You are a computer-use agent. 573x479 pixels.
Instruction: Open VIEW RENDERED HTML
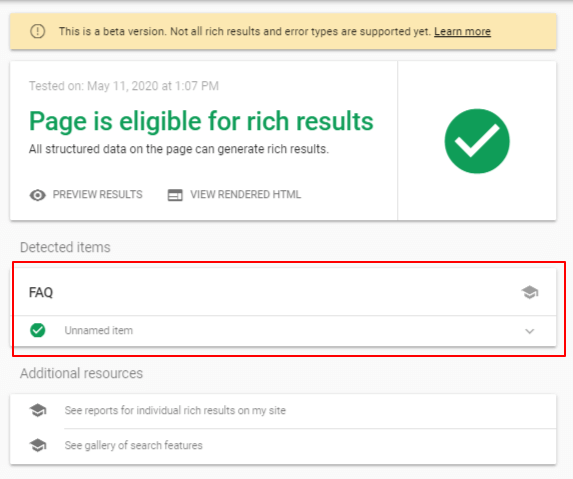[x=246, y=194]
